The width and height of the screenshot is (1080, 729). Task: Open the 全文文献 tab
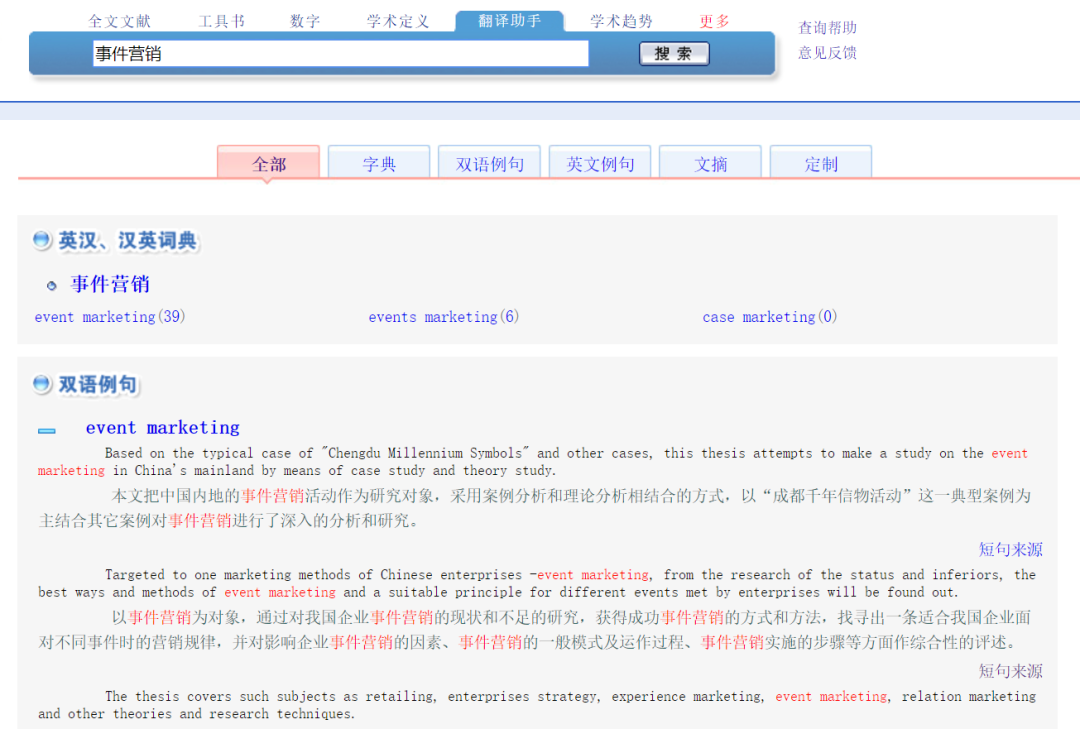click(119, 21)
